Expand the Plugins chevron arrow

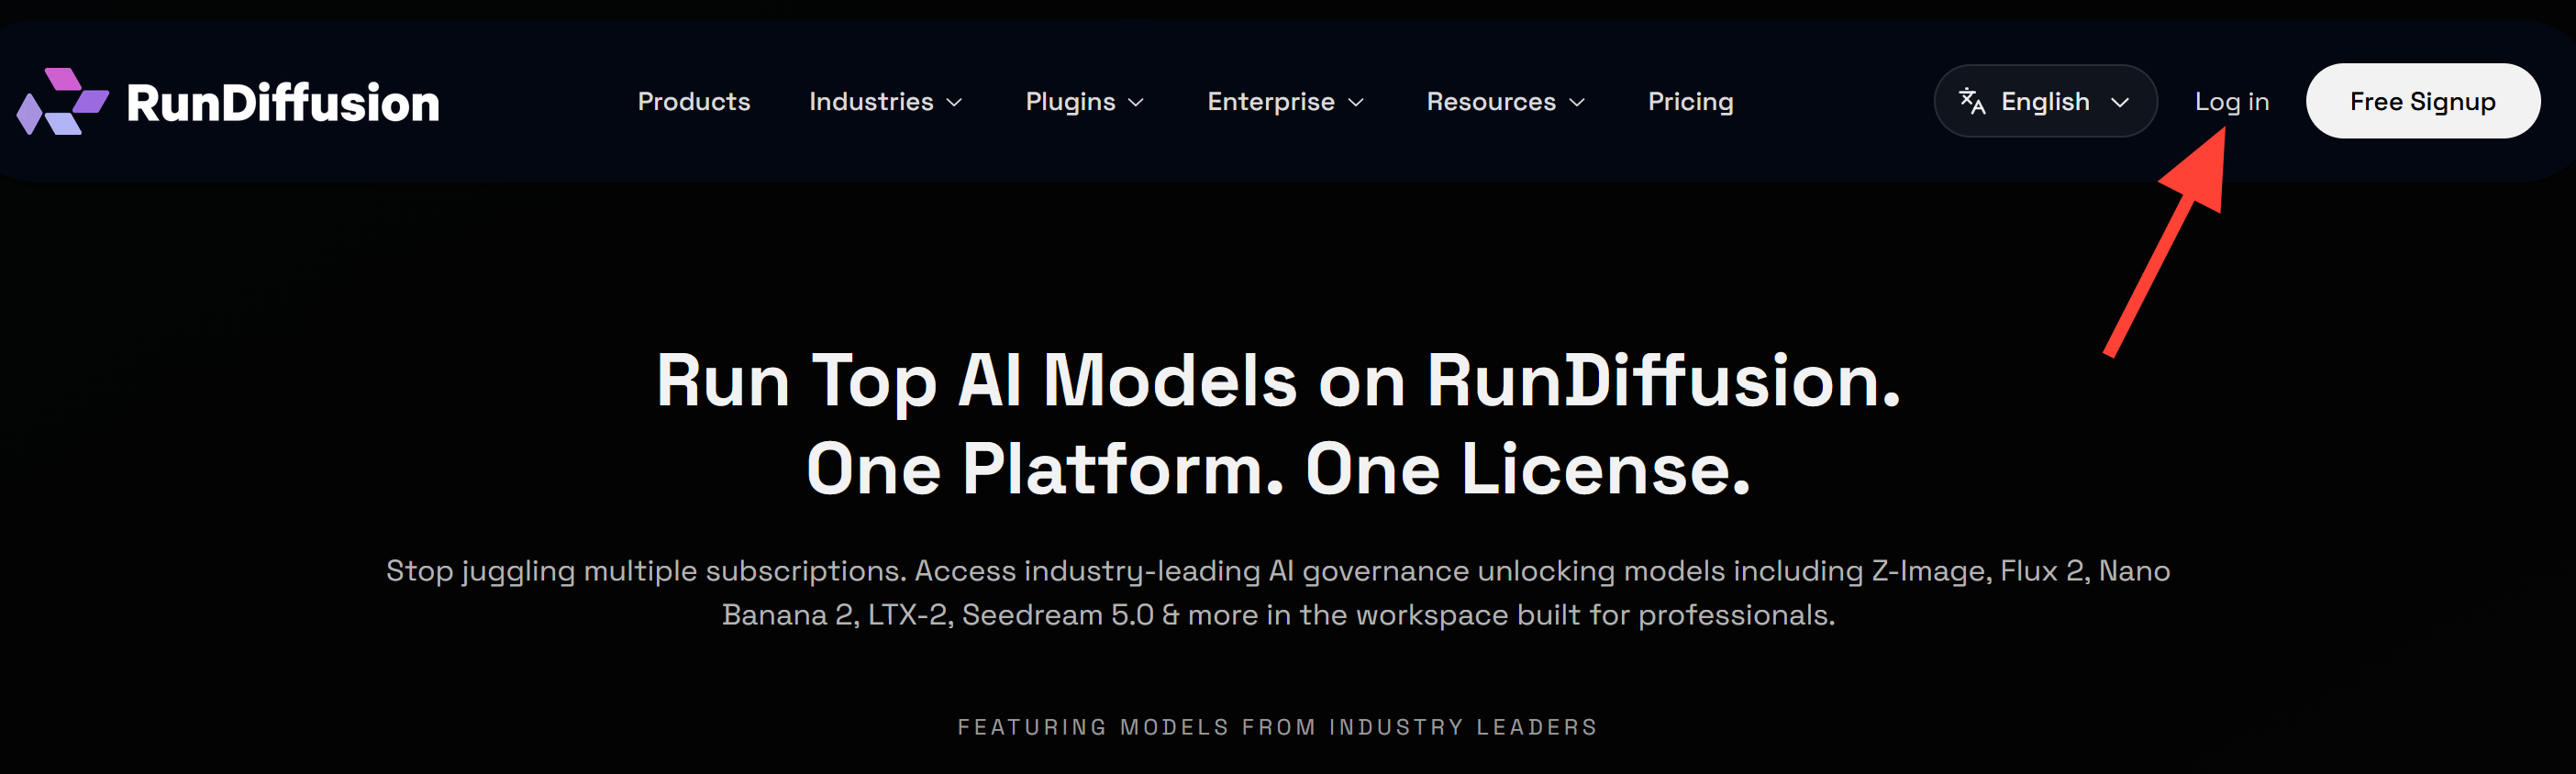point(1136,103)
